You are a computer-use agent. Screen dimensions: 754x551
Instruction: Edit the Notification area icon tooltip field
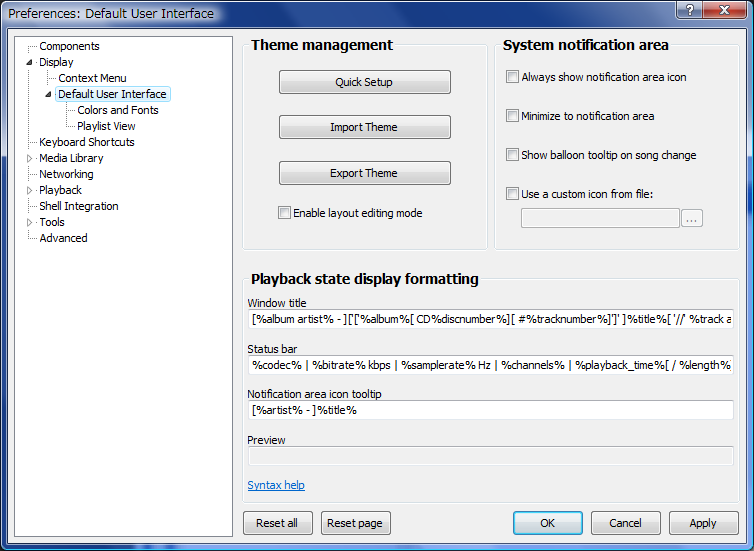[490, 410]
